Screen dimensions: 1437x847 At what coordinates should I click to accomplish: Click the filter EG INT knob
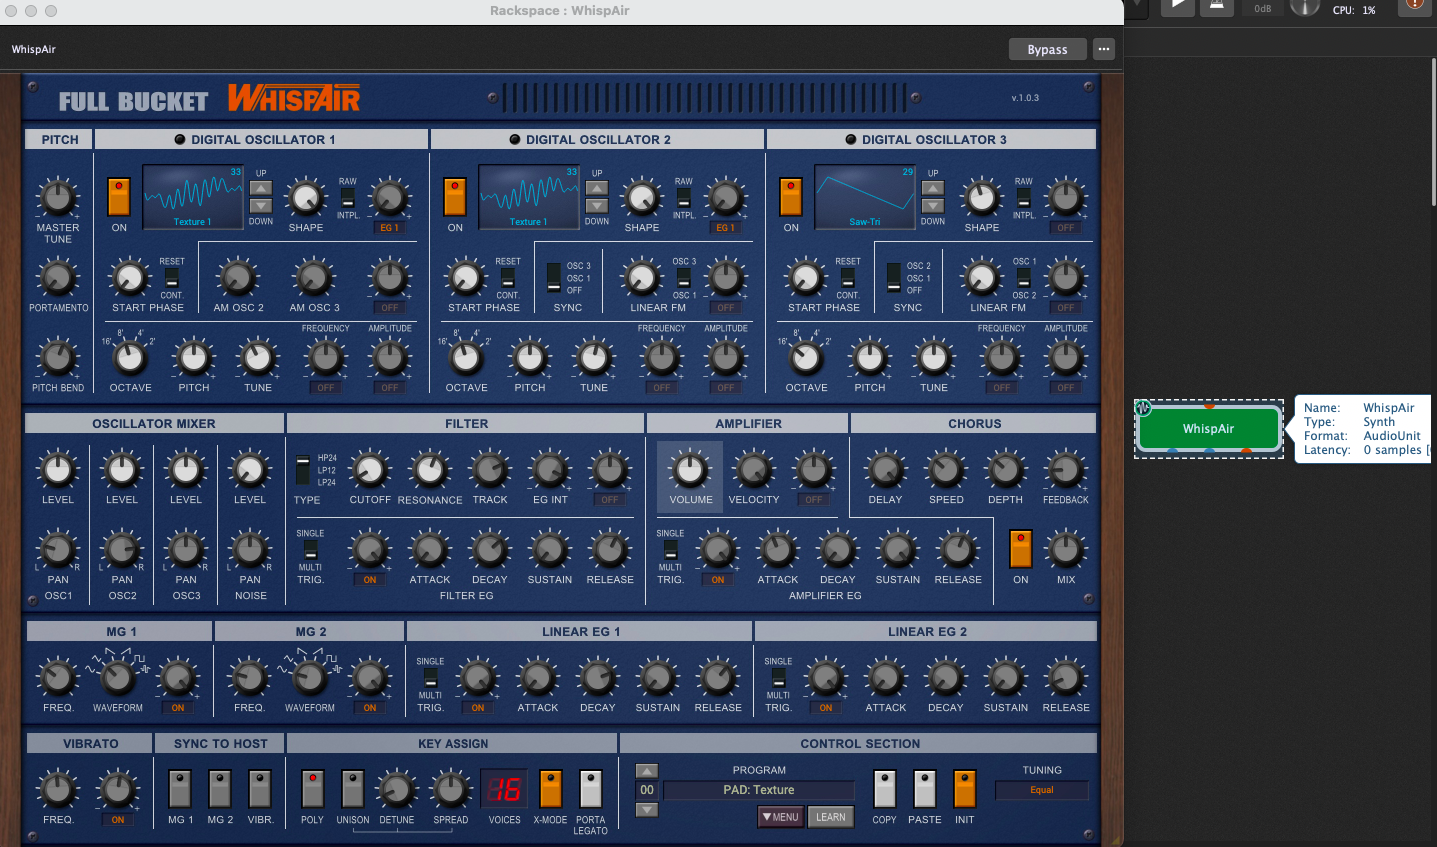[x=550, y=470]
